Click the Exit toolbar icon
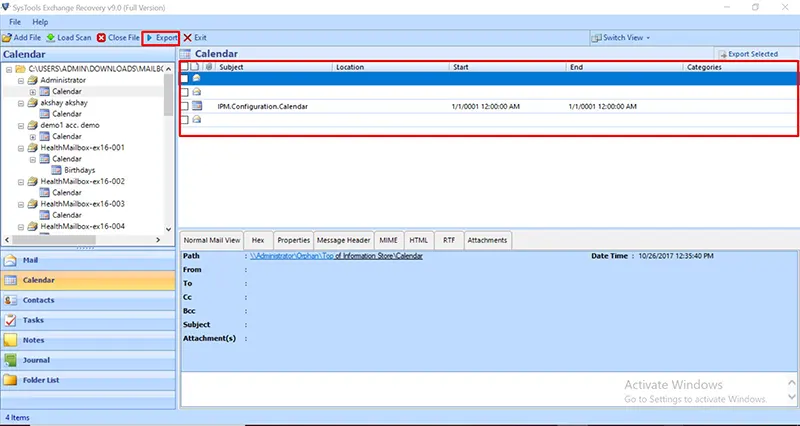800x426 pixels. 187,38
